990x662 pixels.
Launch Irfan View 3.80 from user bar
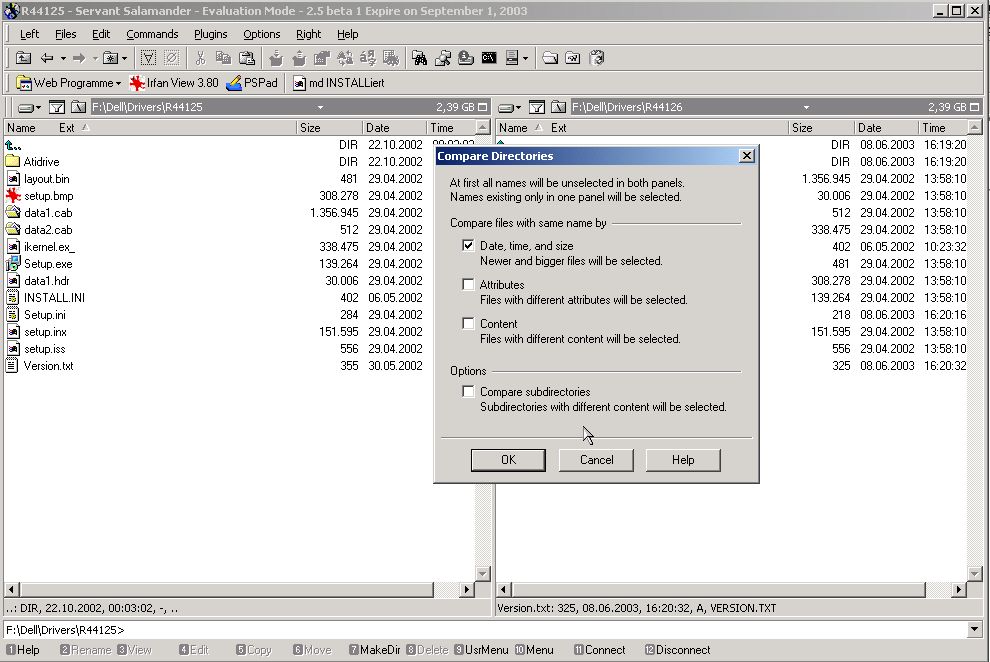click(x=174, y=83)
